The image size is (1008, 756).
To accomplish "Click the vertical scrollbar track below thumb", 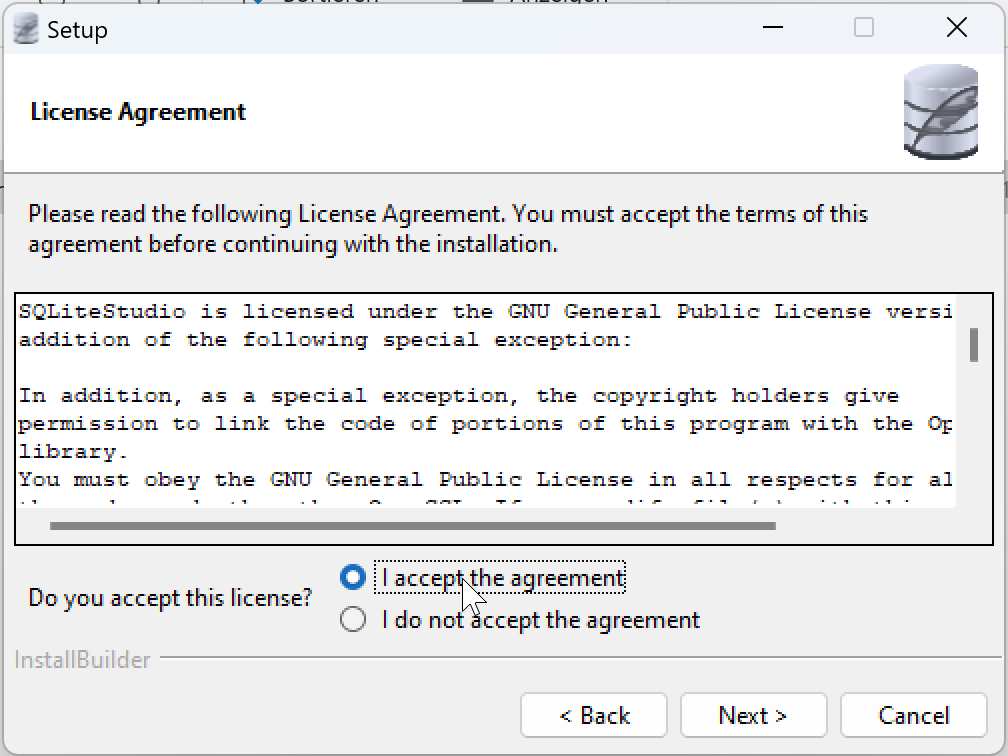I will coord(973,440).
